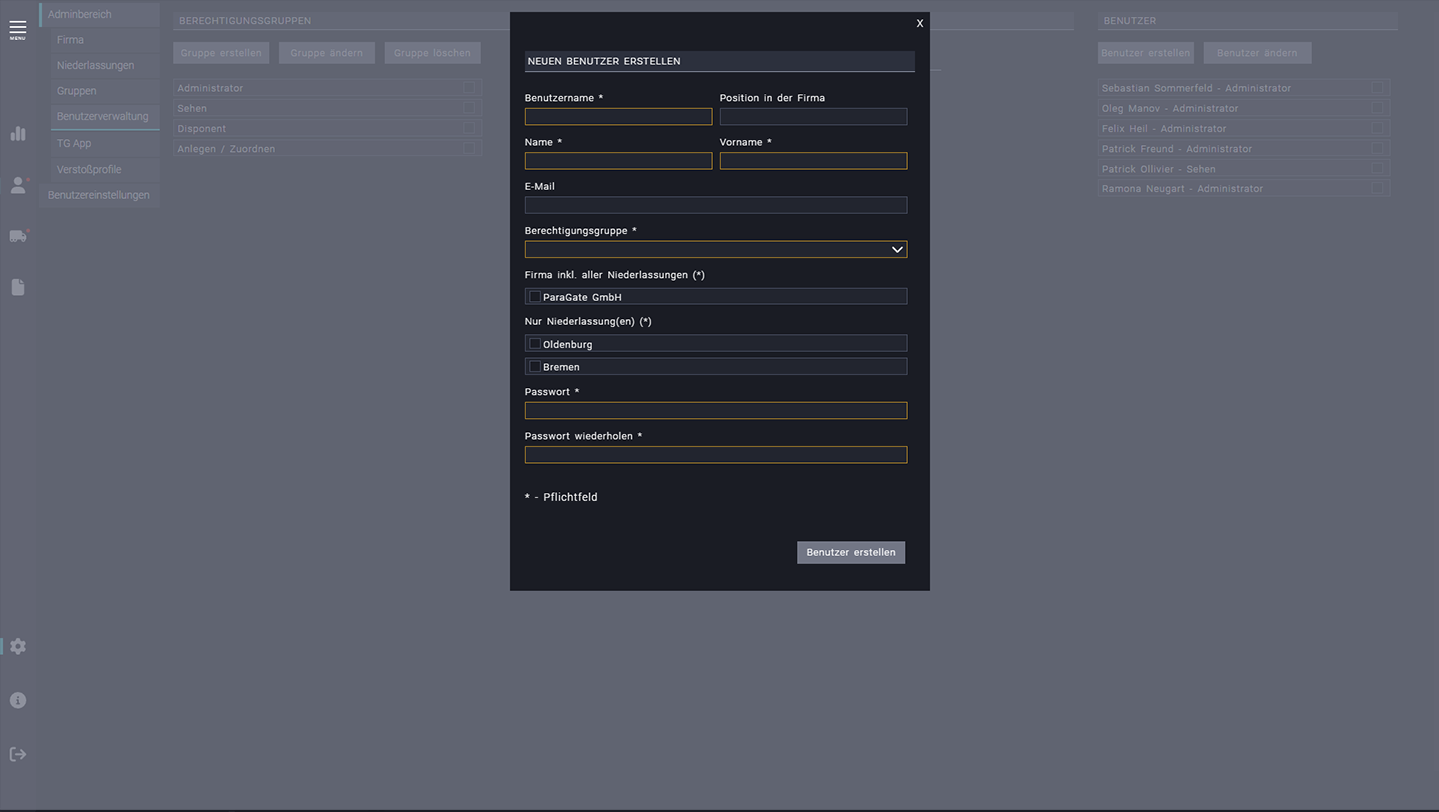Viewport: 1439px width, 812px height.
Task: Click into the Passwort field
Action: tap(715, 411)
